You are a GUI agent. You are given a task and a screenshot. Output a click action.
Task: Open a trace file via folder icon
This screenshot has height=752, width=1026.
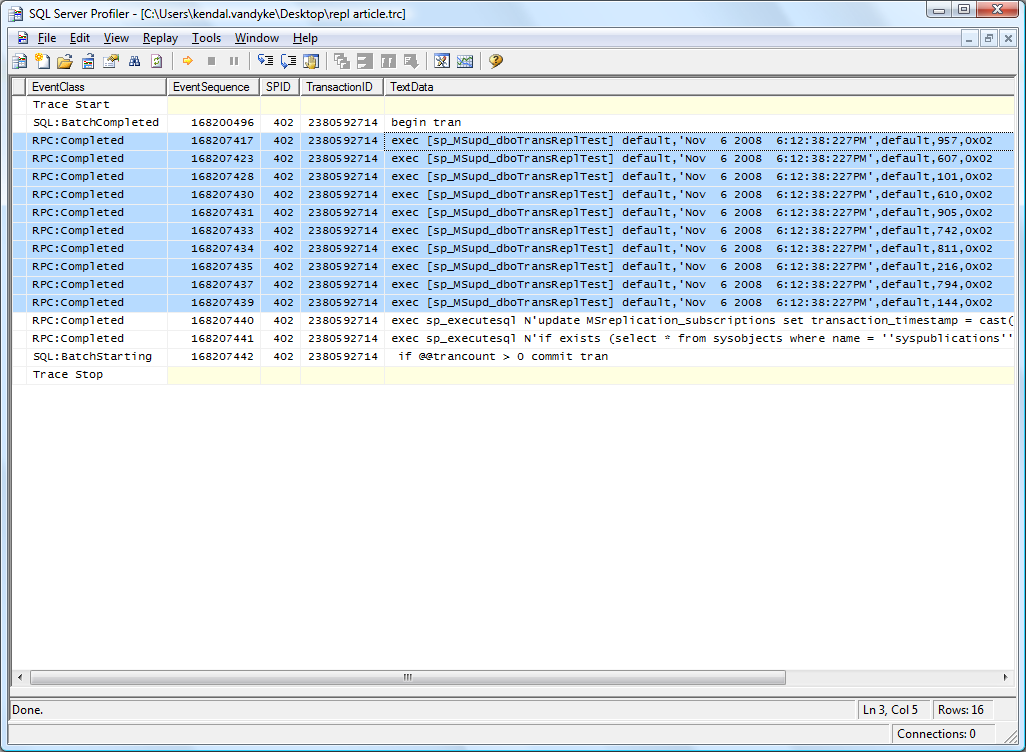65,62
